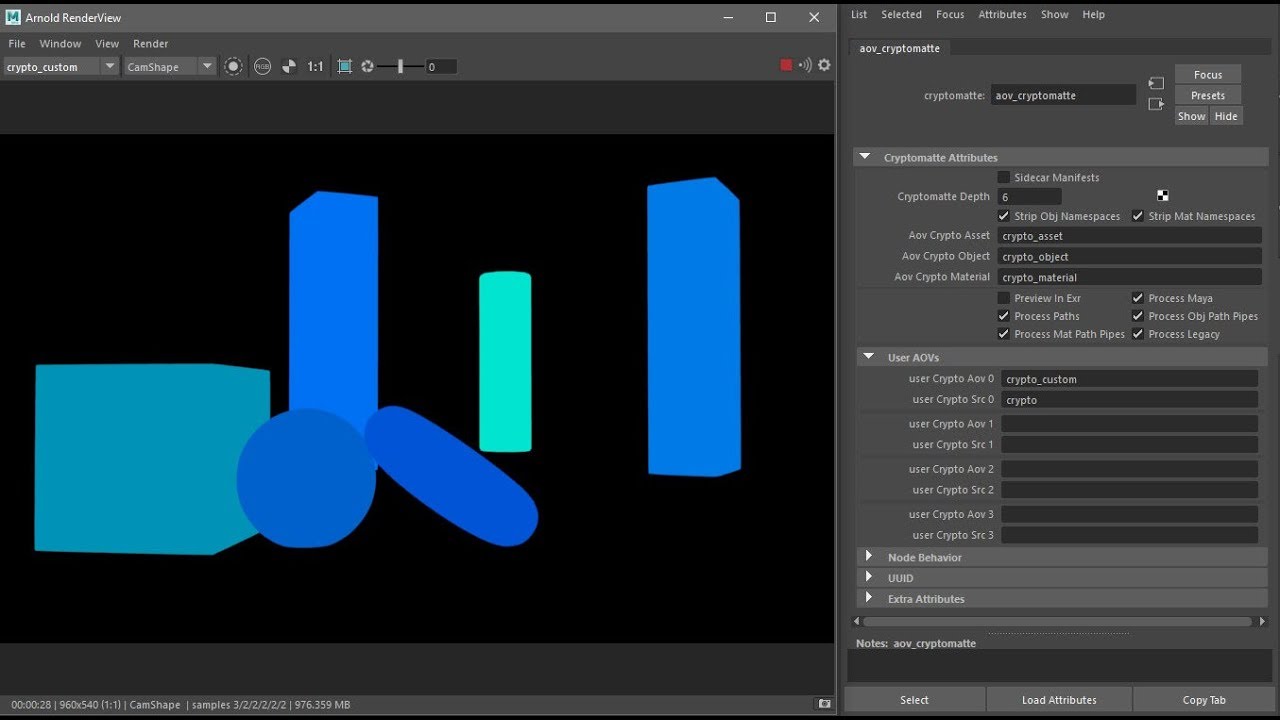Click the Maya logo in the title bar

click(x=13, y=17)
